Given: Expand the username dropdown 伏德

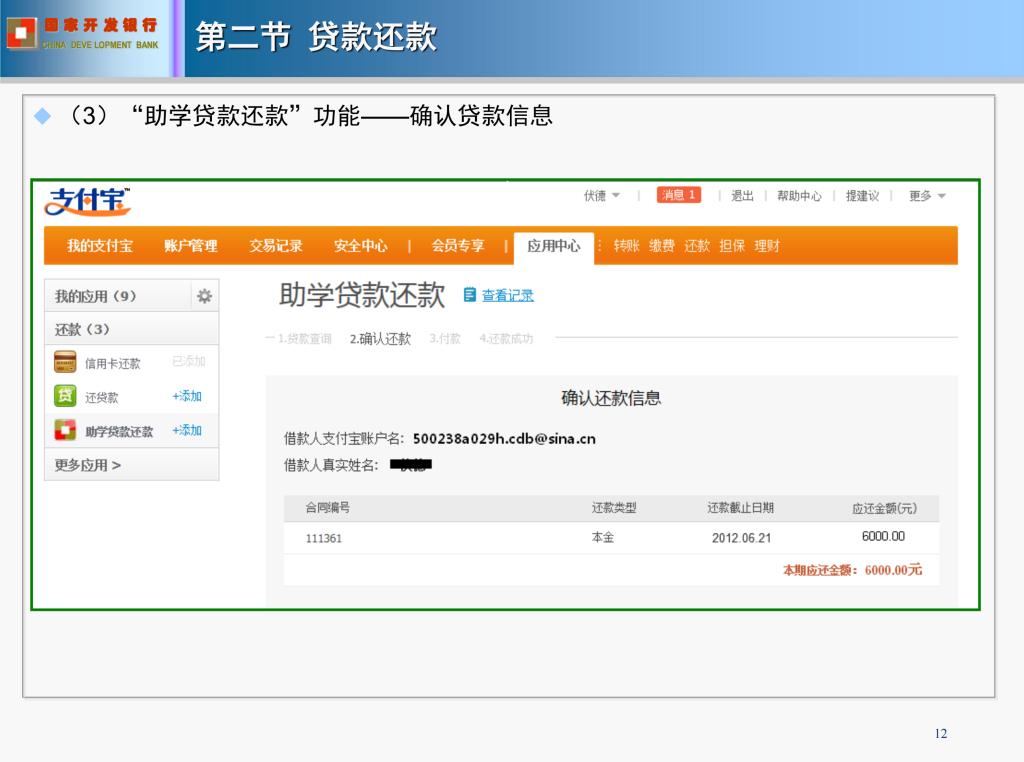Looking at the screenshot, I should pos(602,196).
